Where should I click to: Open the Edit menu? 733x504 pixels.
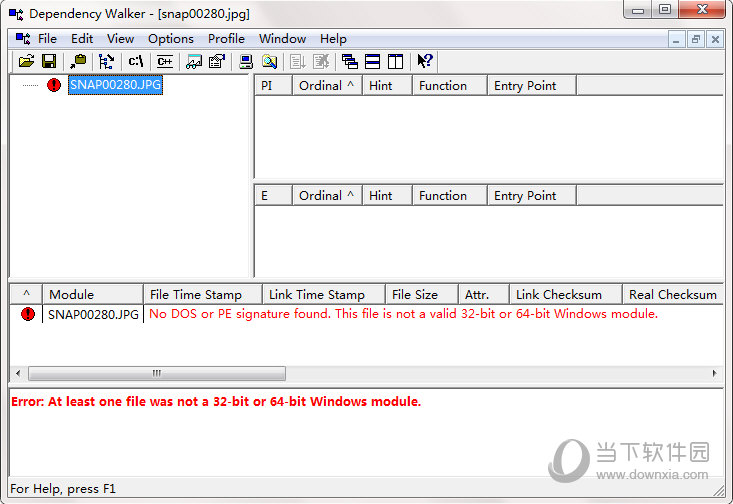(82, 39)
